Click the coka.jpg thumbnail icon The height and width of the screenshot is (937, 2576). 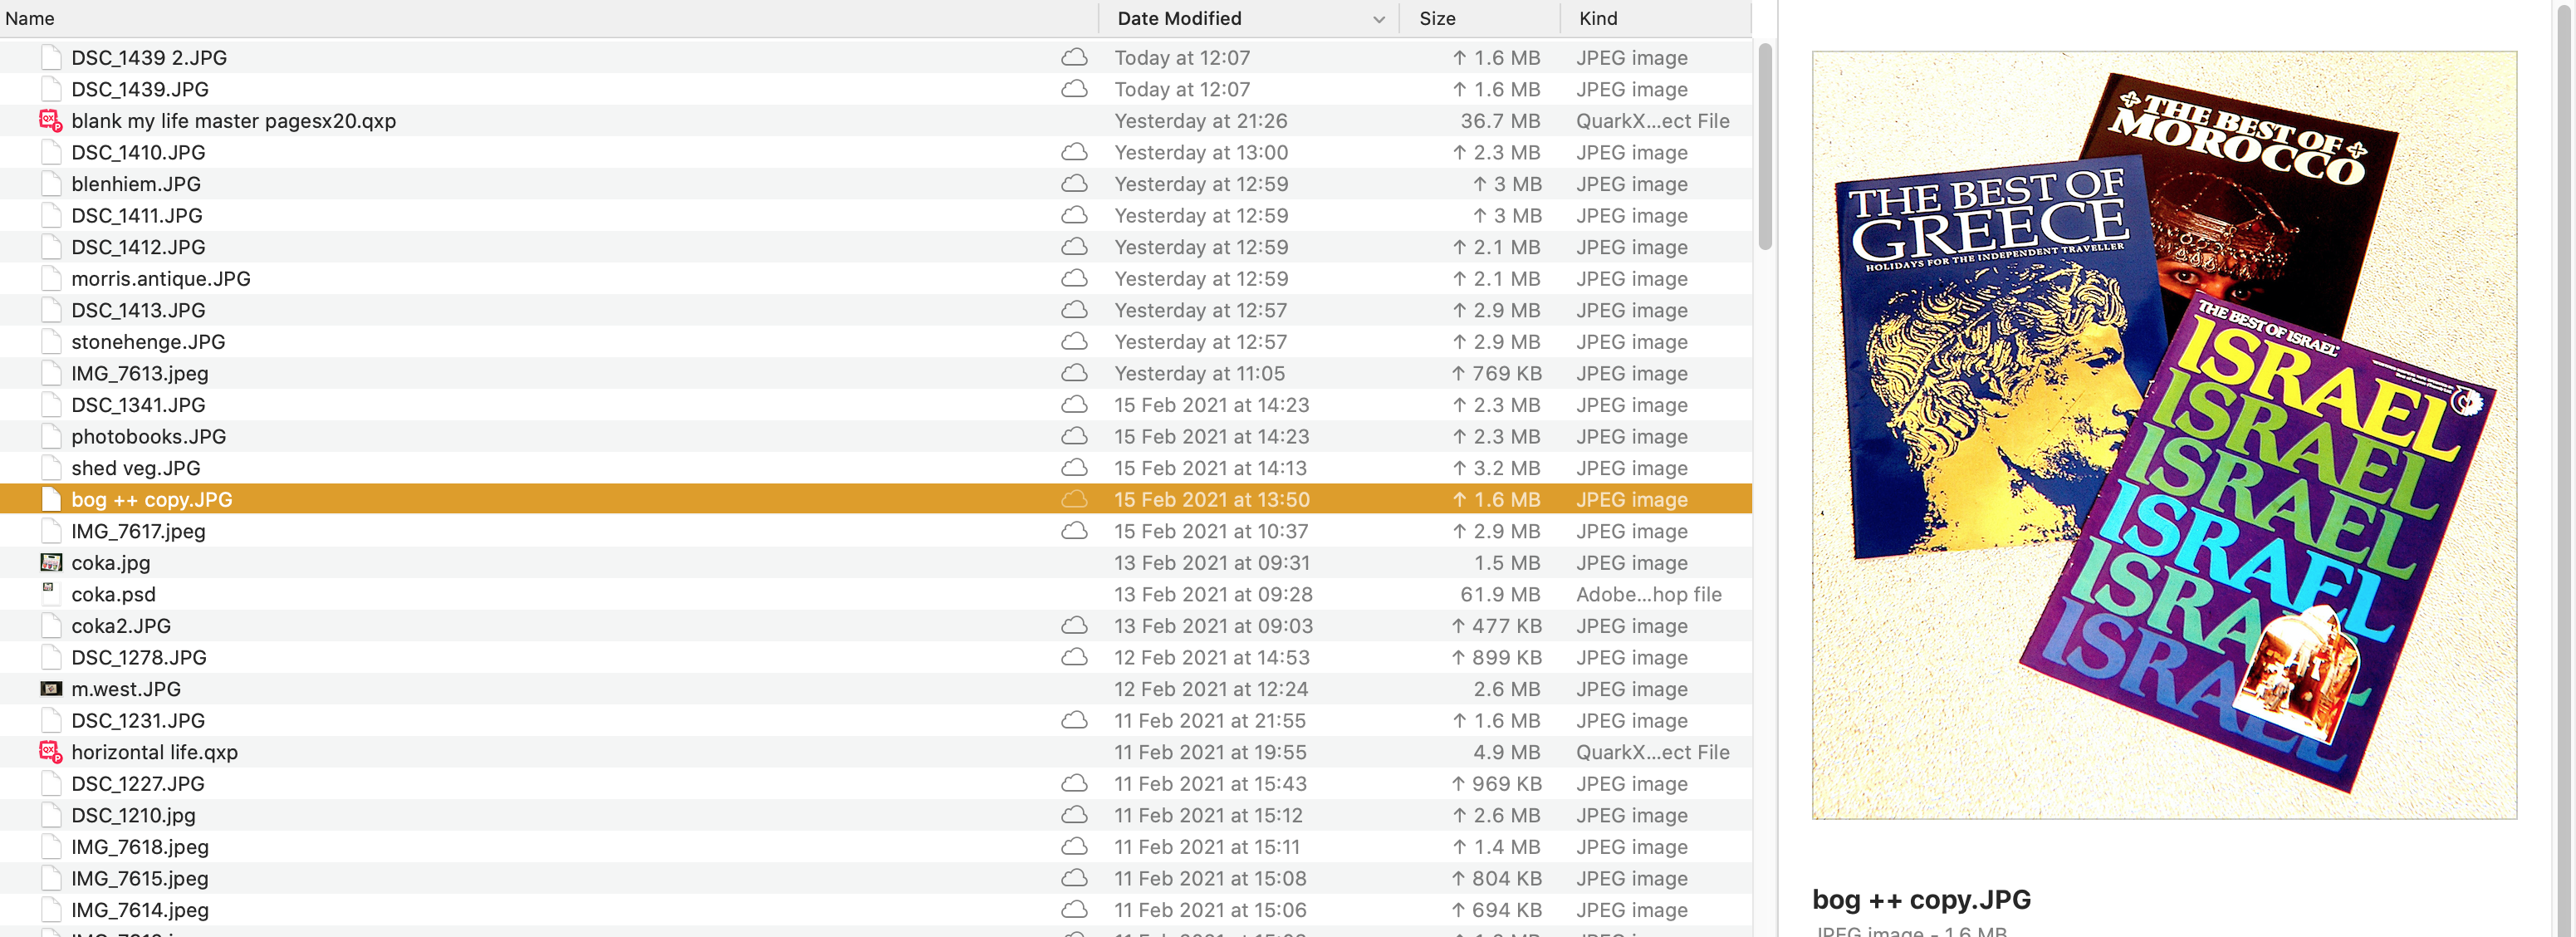tap(50, 563)
